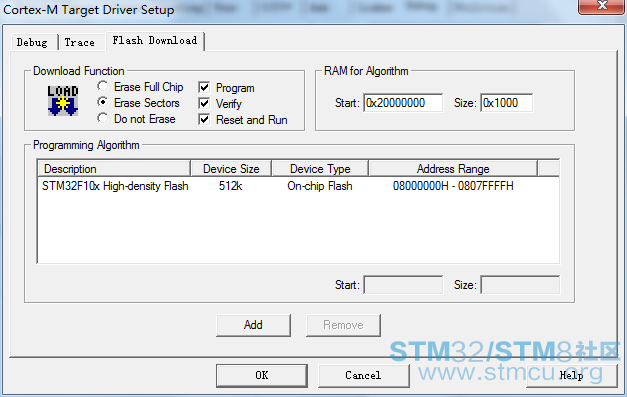Close the Cortex-M Target Driver Setup dialog

602,7
